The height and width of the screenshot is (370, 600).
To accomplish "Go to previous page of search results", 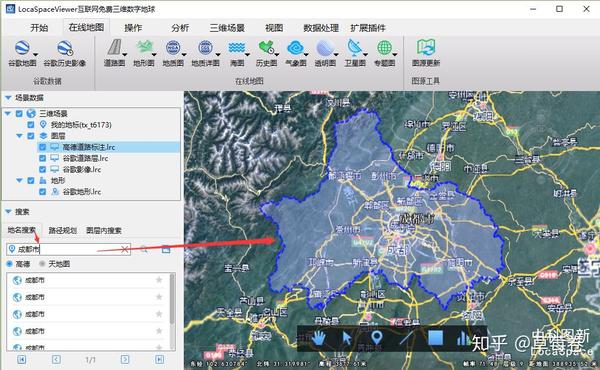I will [56, 359].
